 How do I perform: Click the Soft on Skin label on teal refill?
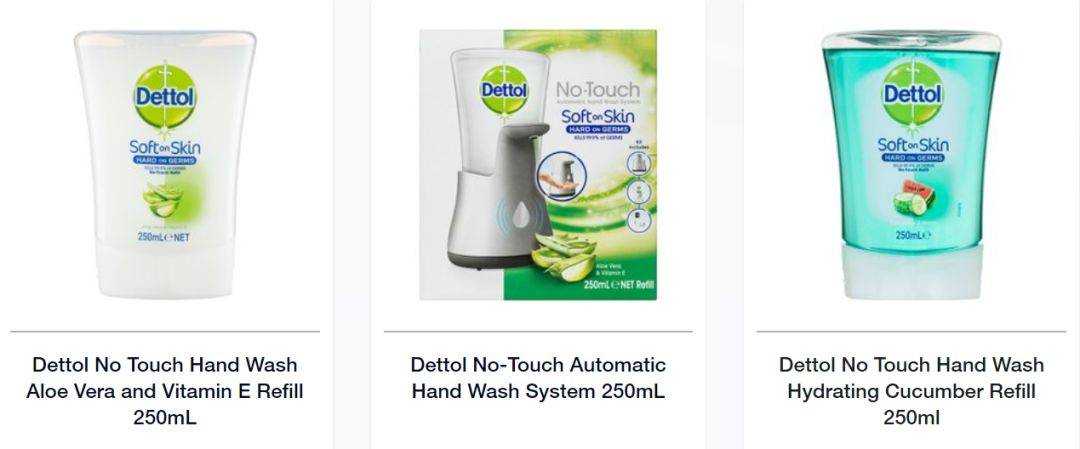pos(913,145)
